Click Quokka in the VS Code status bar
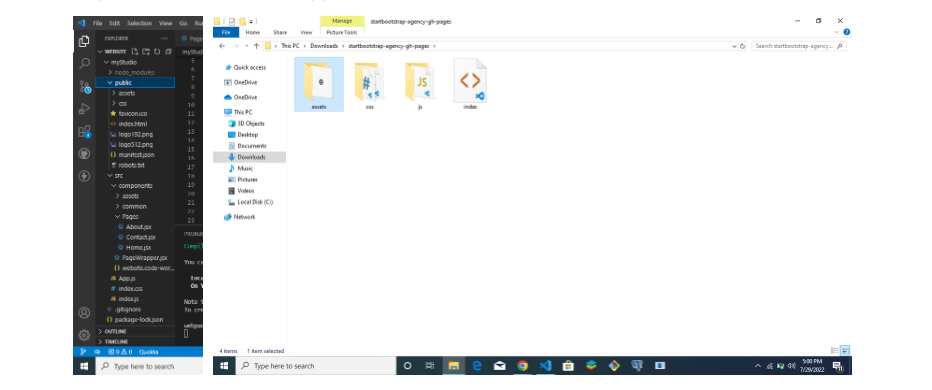Viewport: 932px width, 390px height. point(149,352)
